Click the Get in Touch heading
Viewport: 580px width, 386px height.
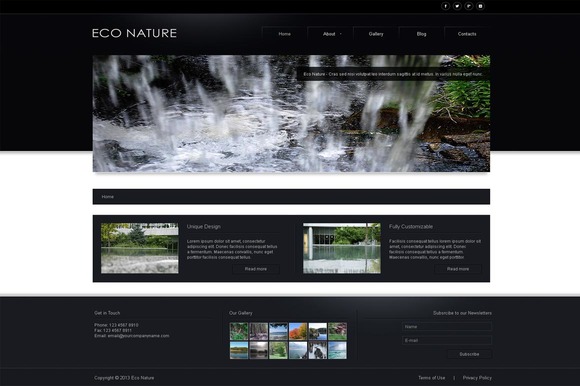click(x=107, y=313)
